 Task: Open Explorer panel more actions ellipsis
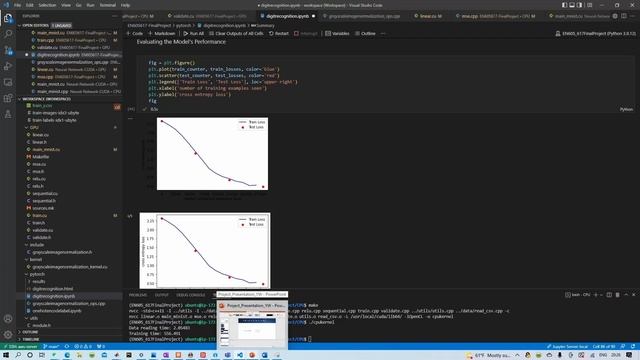114,16
